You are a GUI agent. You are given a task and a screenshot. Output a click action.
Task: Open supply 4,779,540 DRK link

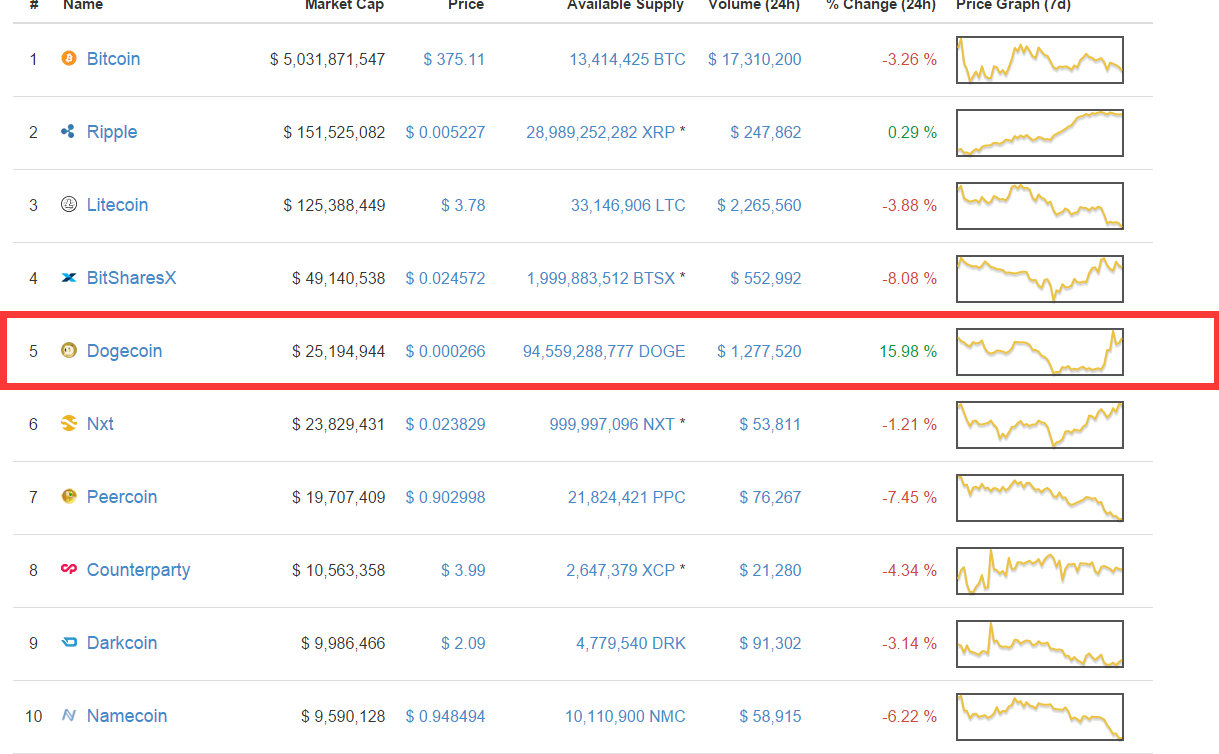point(631,643)
